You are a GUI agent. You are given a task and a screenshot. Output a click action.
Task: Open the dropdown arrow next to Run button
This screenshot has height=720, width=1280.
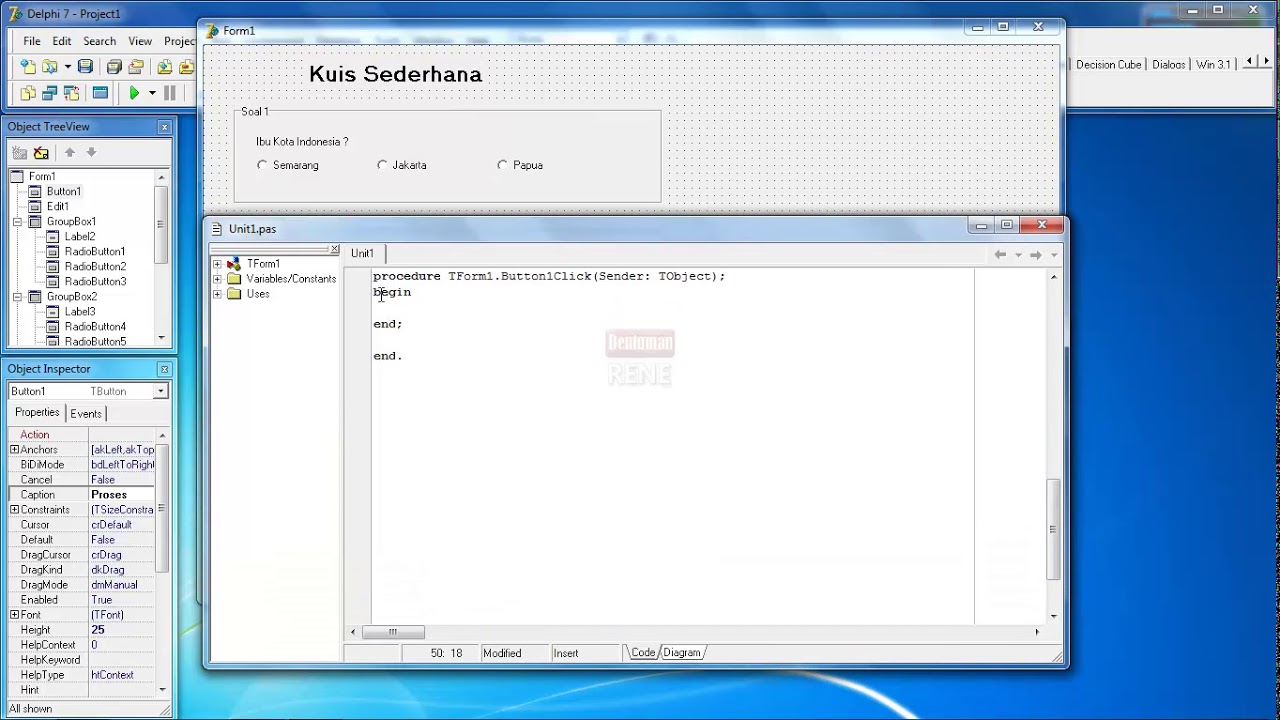pos(152,93)
